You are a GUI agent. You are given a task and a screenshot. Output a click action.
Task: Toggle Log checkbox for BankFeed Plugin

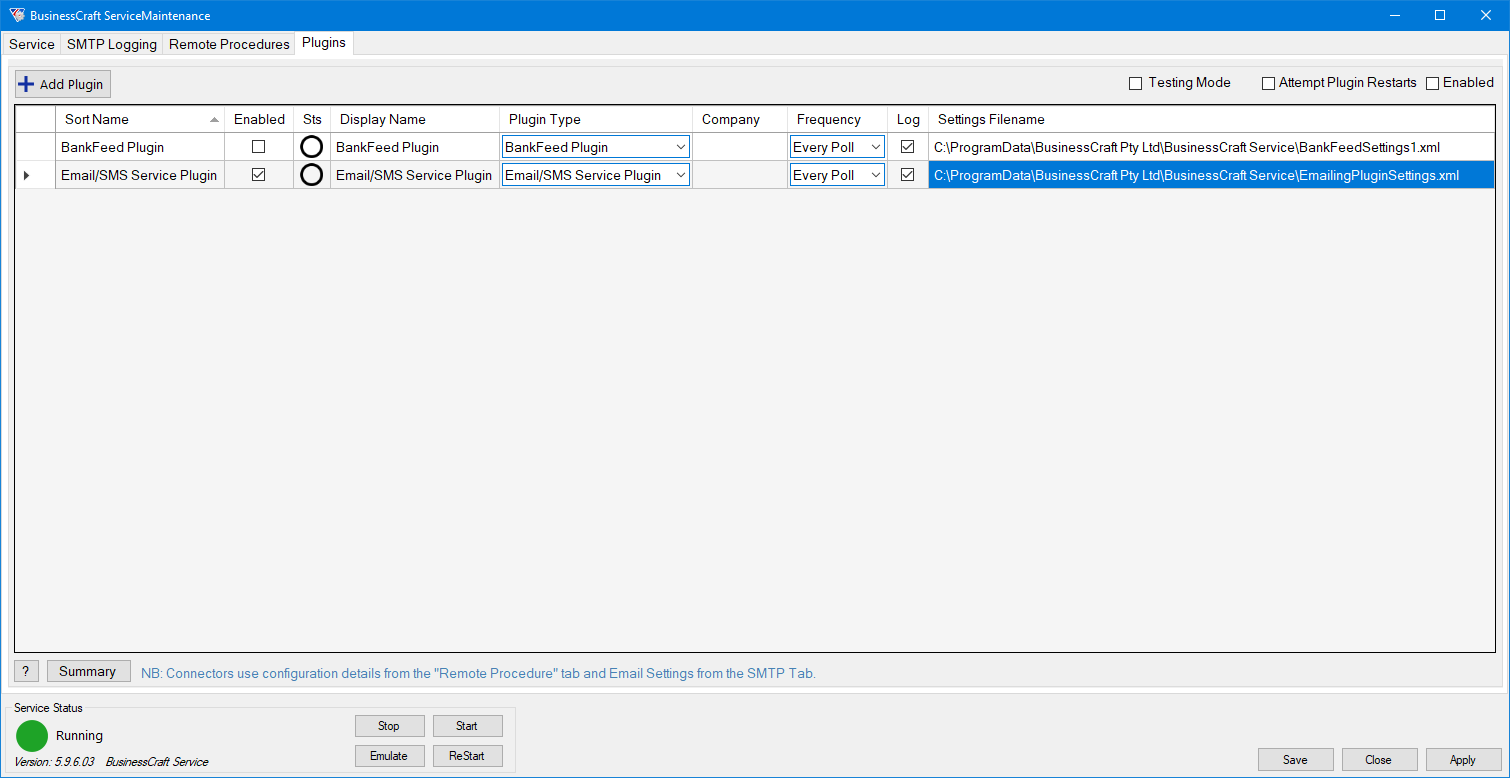(x=908, y=147)
